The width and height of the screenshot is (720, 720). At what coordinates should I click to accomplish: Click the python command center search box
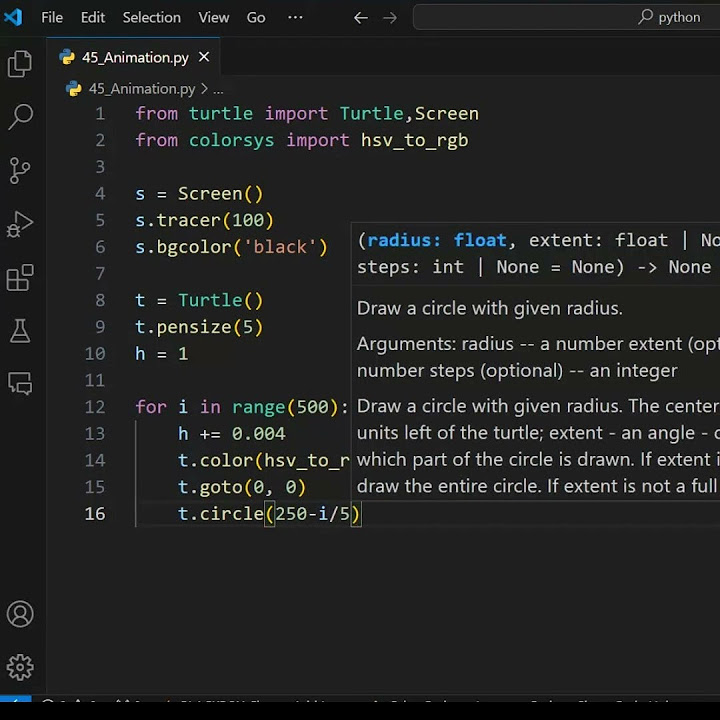[x=566, y=17]
